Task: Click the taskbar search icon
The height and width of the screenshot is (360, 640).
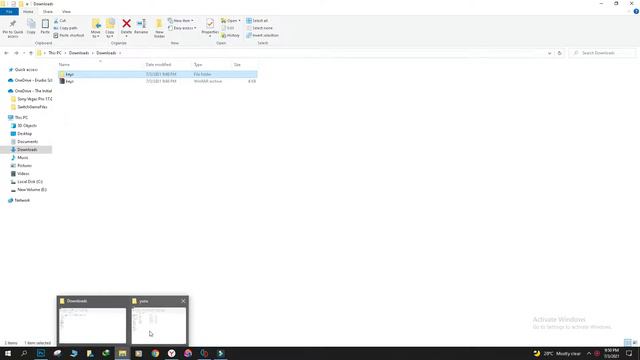Action: pyautogui.click(x=24, y=353)
